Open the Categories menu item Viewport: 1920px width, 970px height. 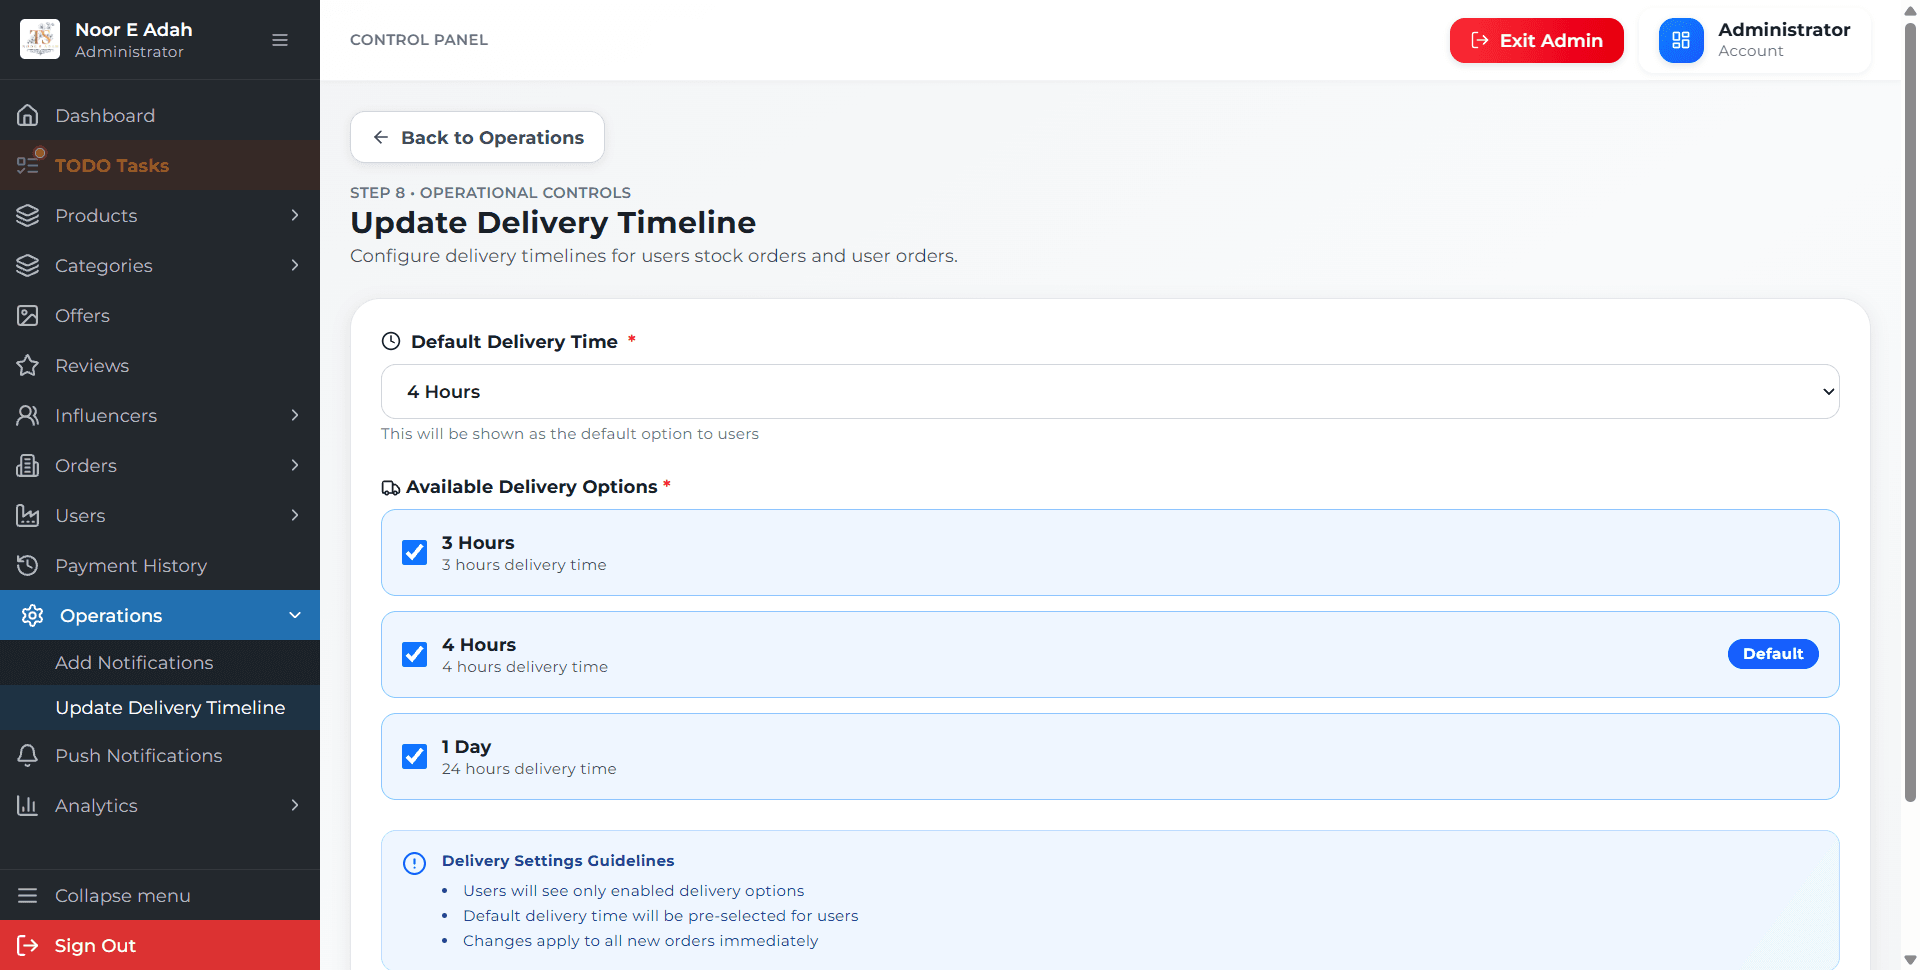[x=160, y=265]
